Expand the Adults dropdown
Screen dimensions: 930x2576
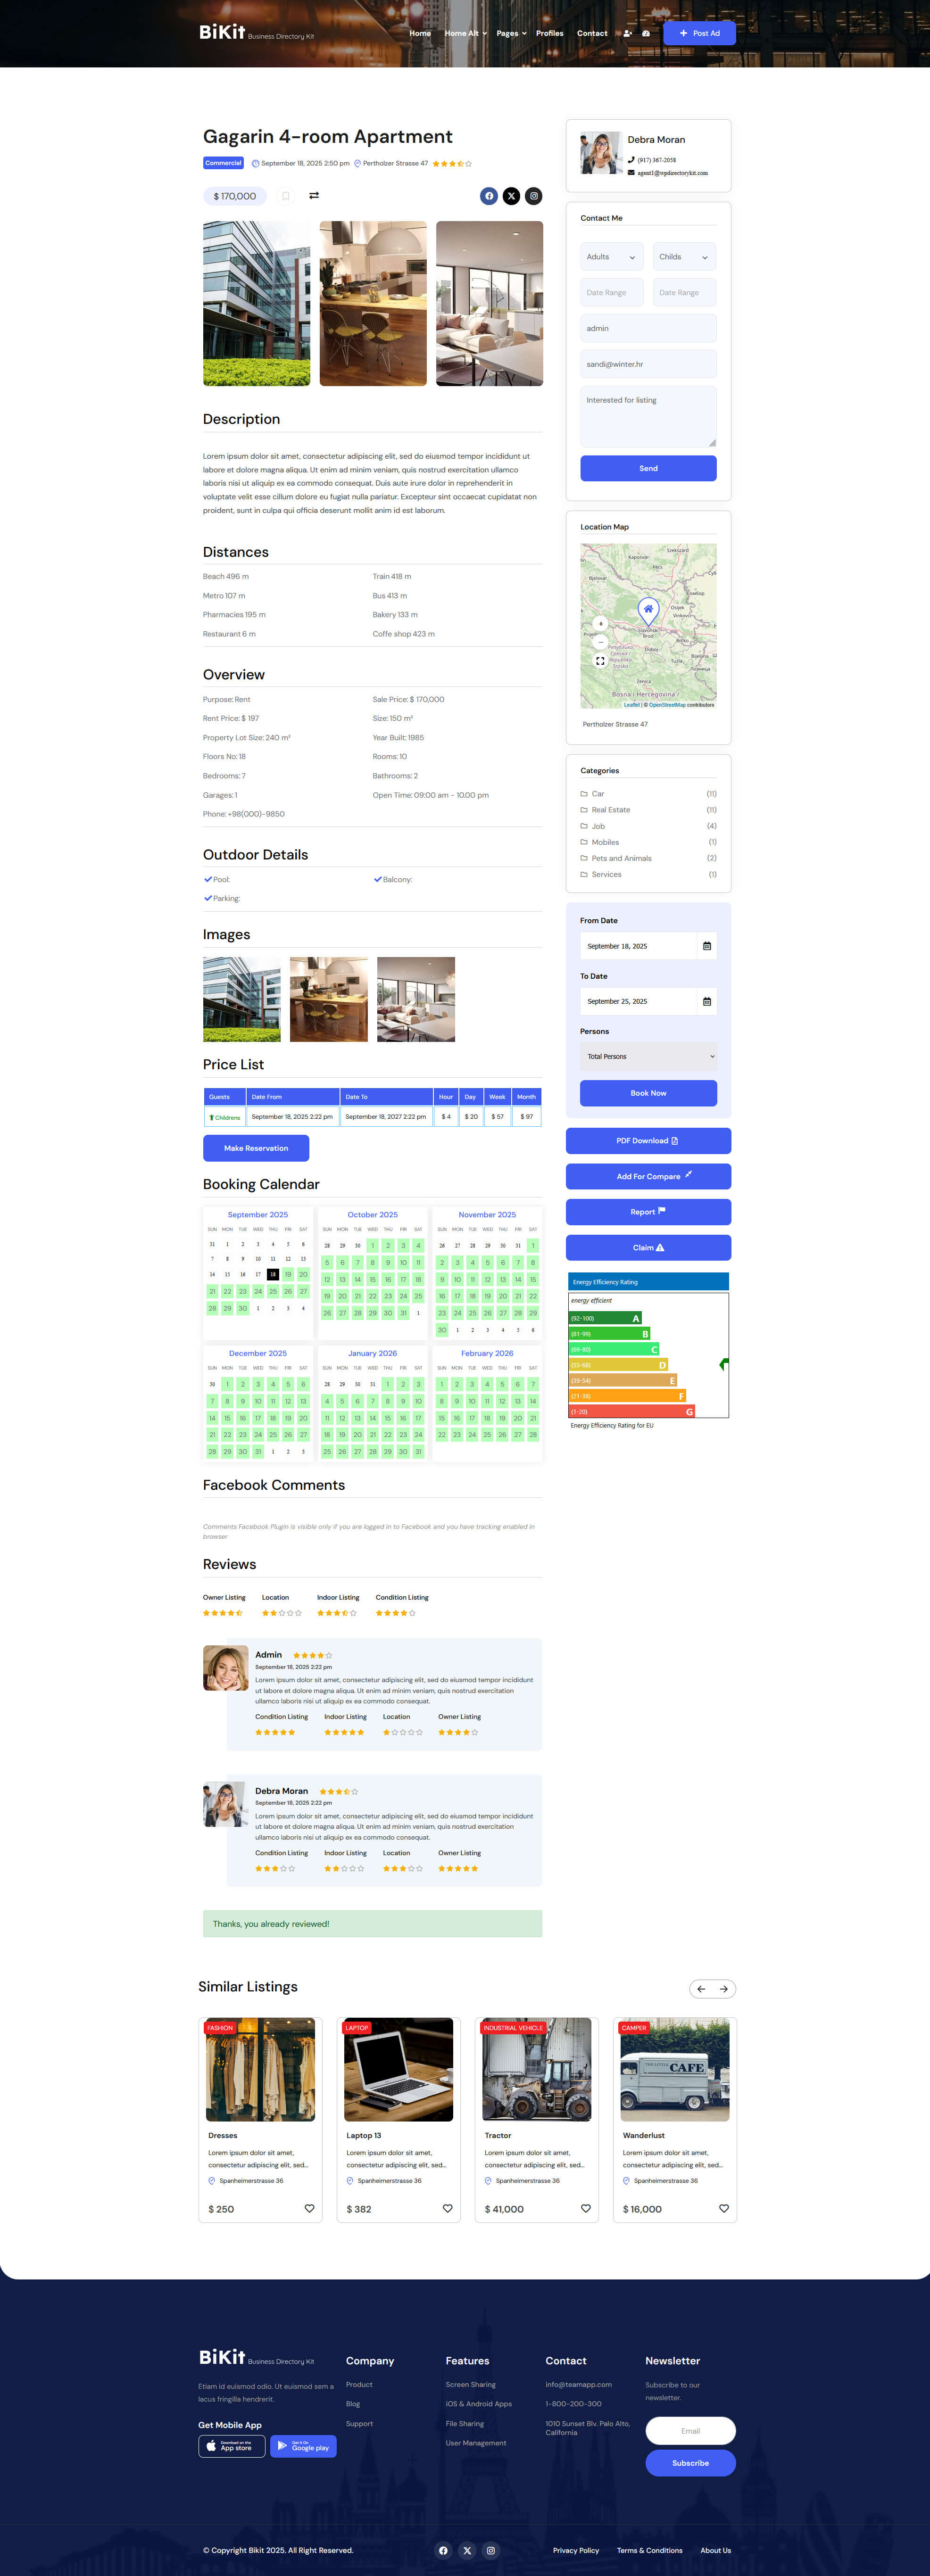(x=612, y=257)
